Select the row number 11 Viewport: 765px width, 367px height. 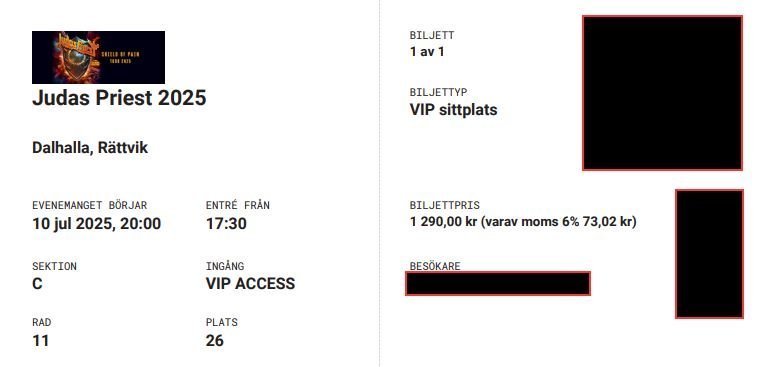[x=40, y=340]
